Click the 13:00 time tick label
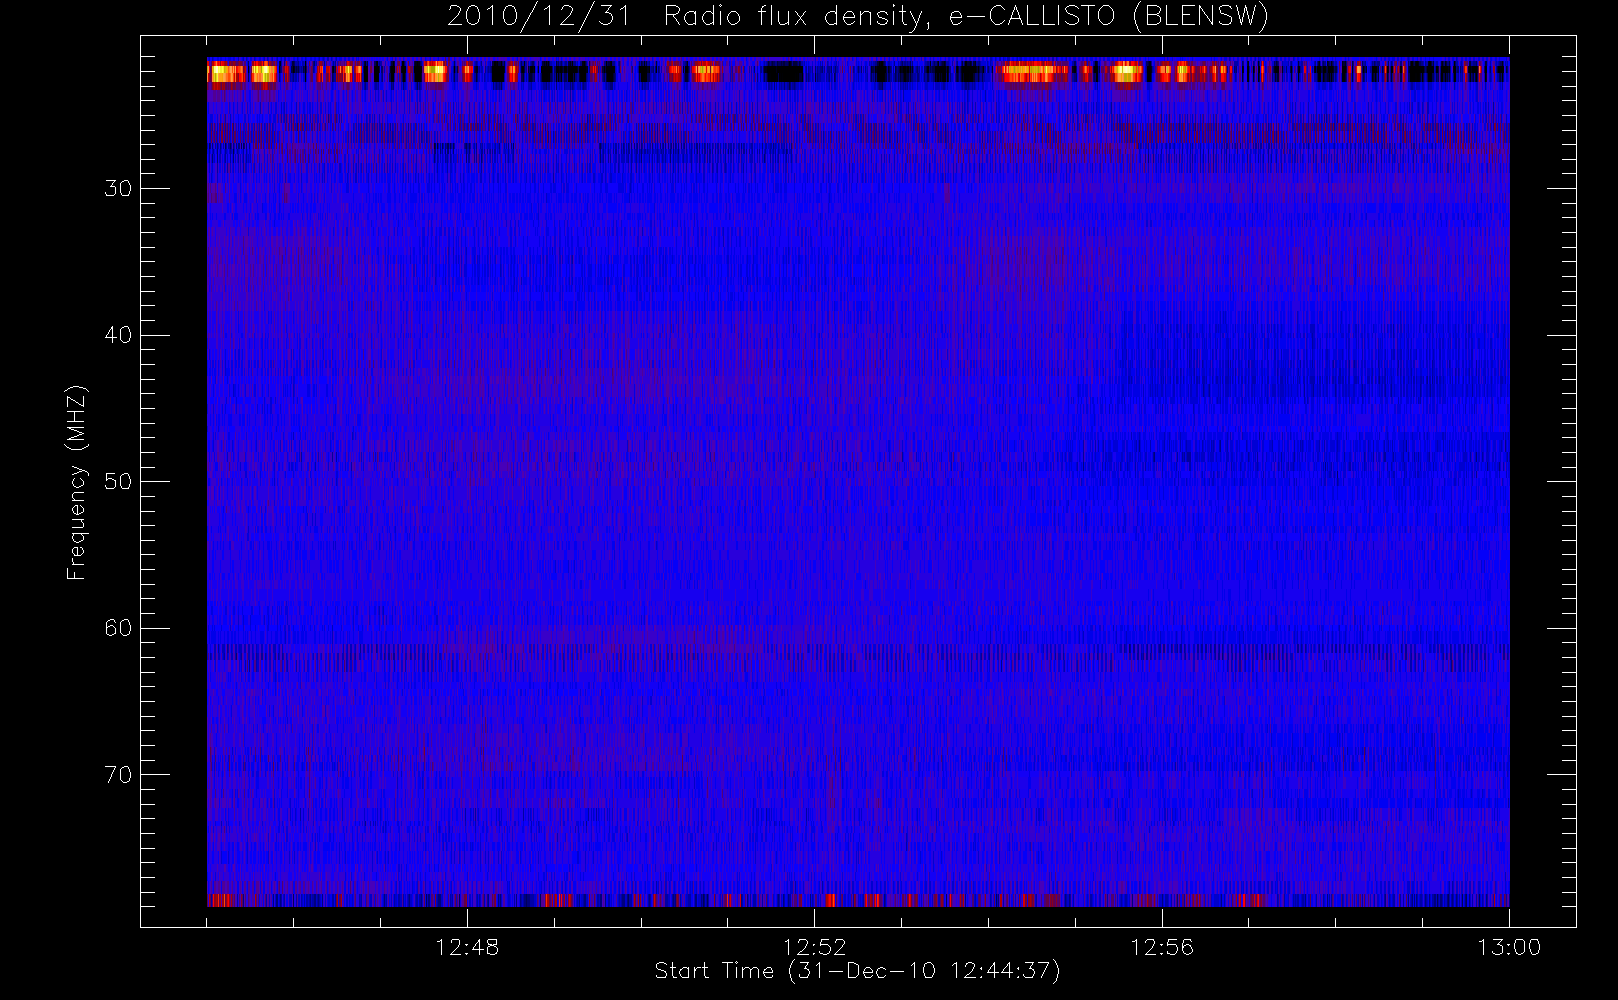The image size is (1618, 1000). 1509,947
